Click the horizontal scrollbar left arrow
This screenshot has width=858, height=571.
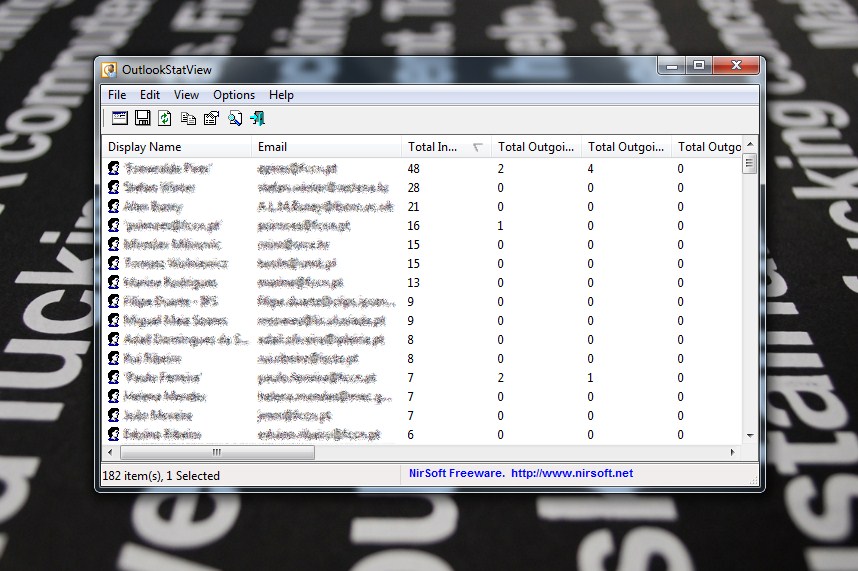tap(110, 452)
